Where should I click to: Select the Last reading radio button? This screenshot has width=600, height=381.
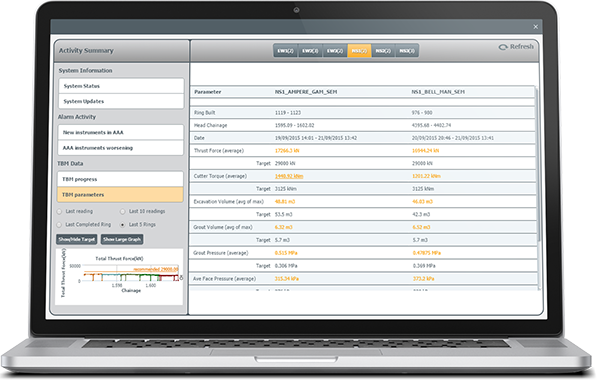tap(59, 212)
